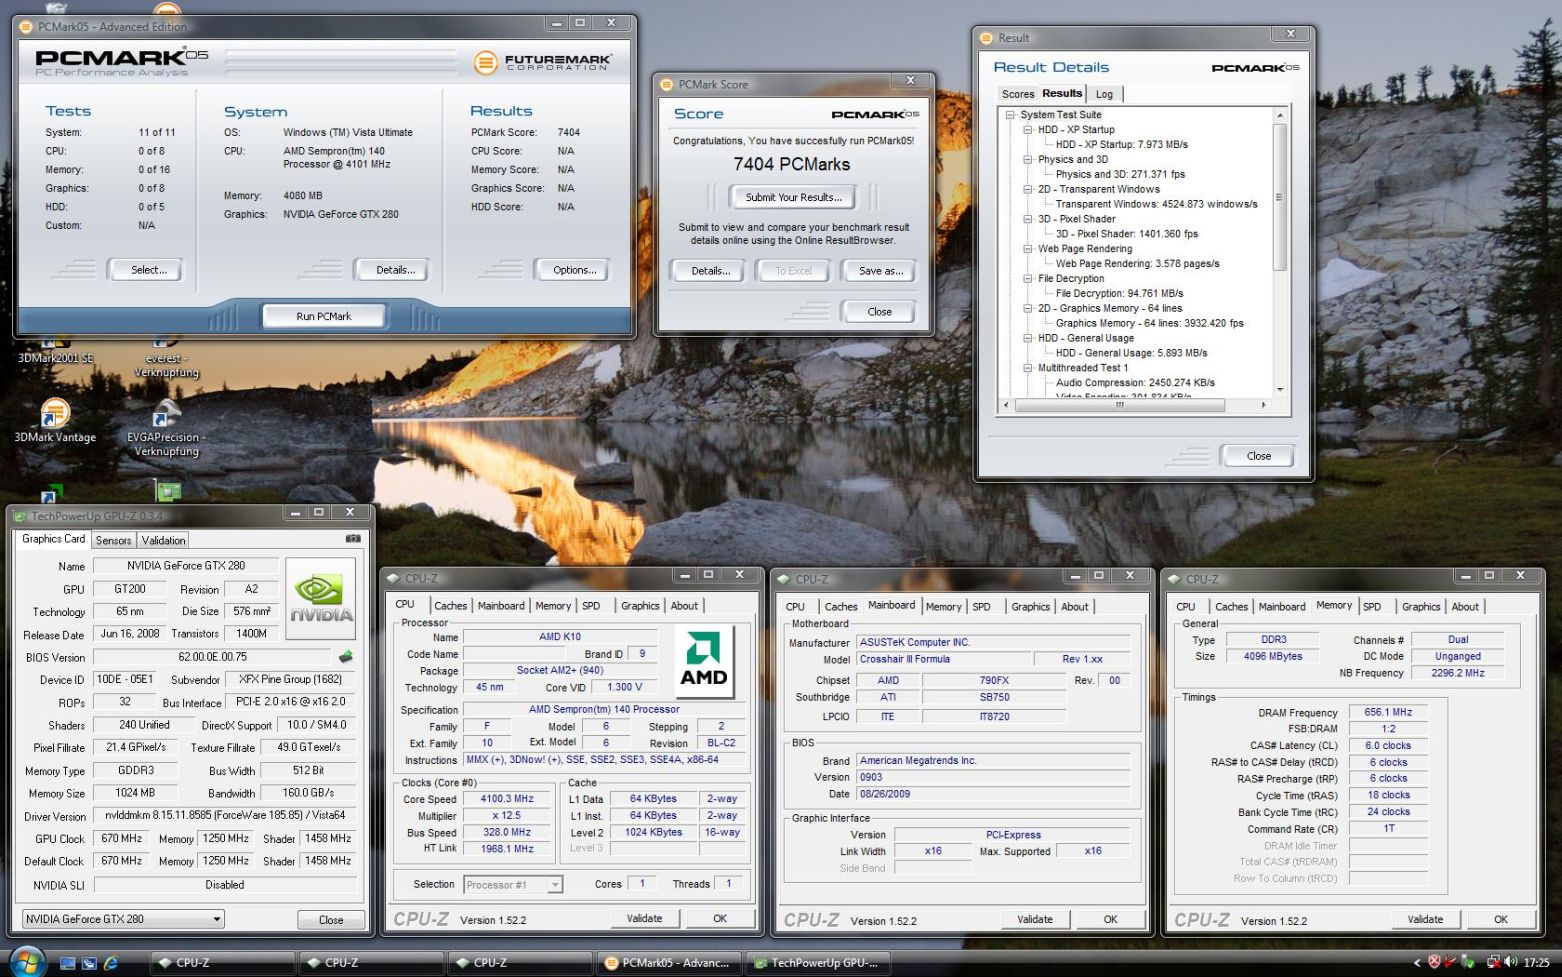Click the DRAM Frequency 656.1 MHz value
Image resolution: width=1562 pixels, height=977 pixels.
coord(1388,713)
